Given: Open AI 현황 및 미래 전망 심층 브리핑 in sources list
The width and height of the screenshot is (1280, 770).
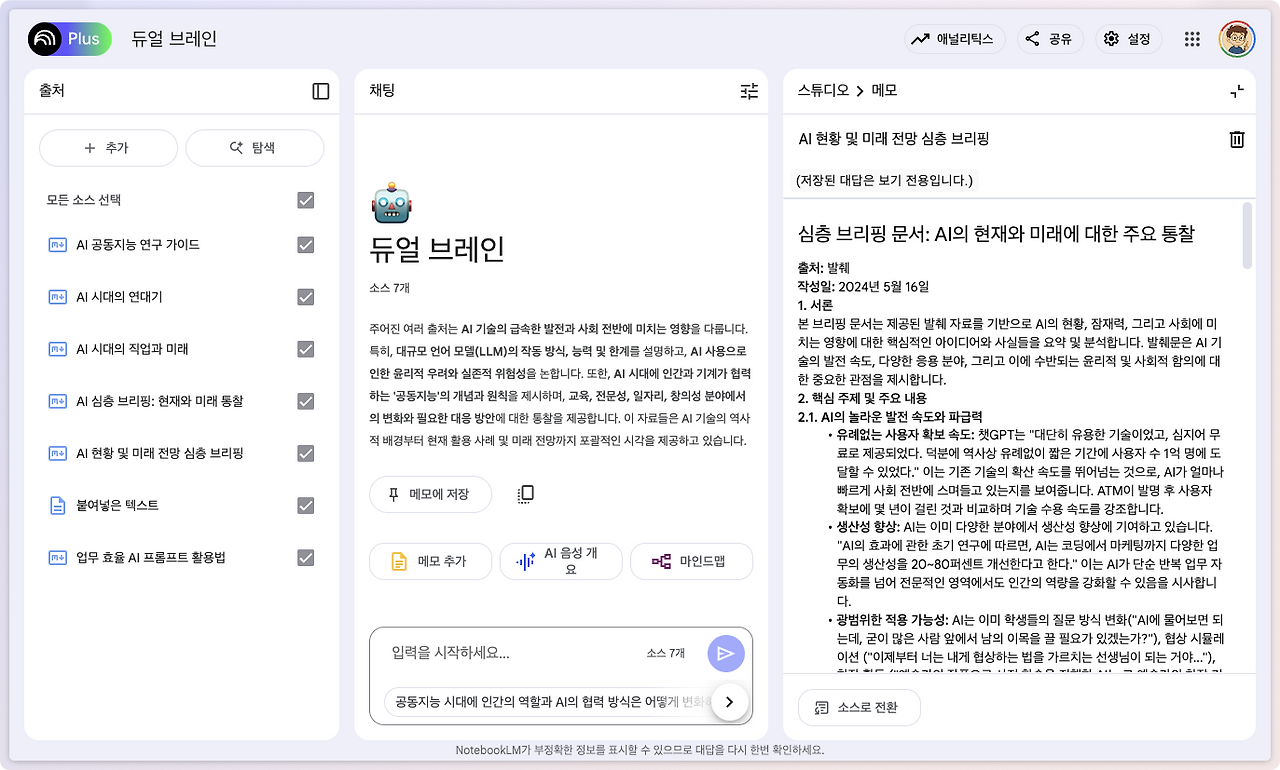Looking at the screenshot, I should tap(160, 453).
